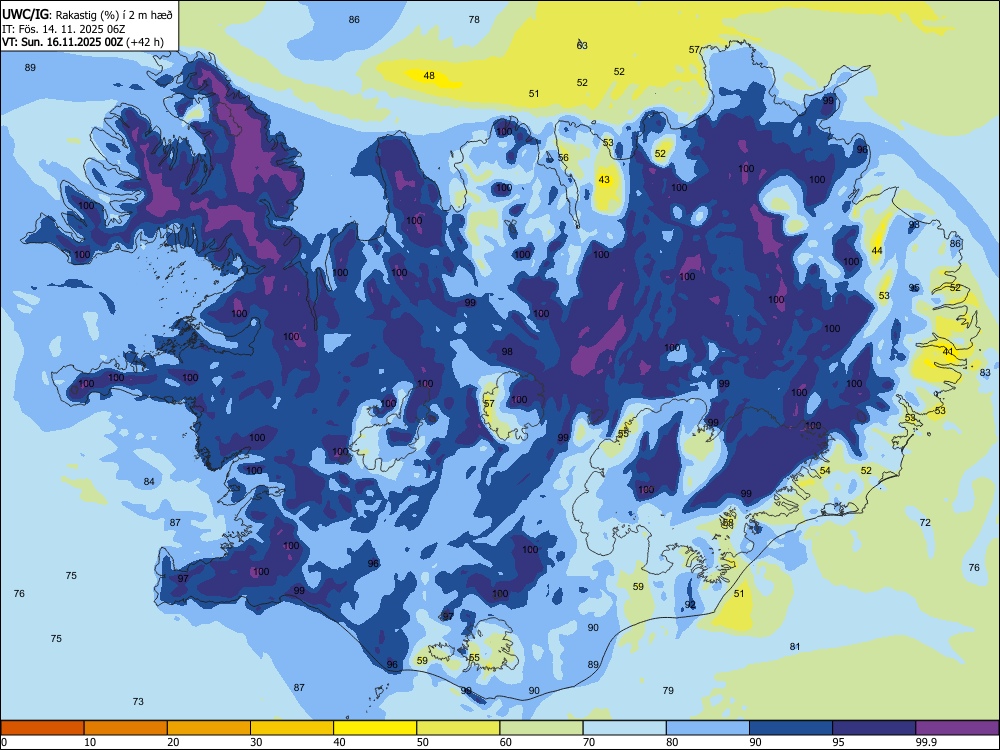Pick the 60–70 pale green legend swatch
Screen dimensions: 1000x750
click(541, 728)
